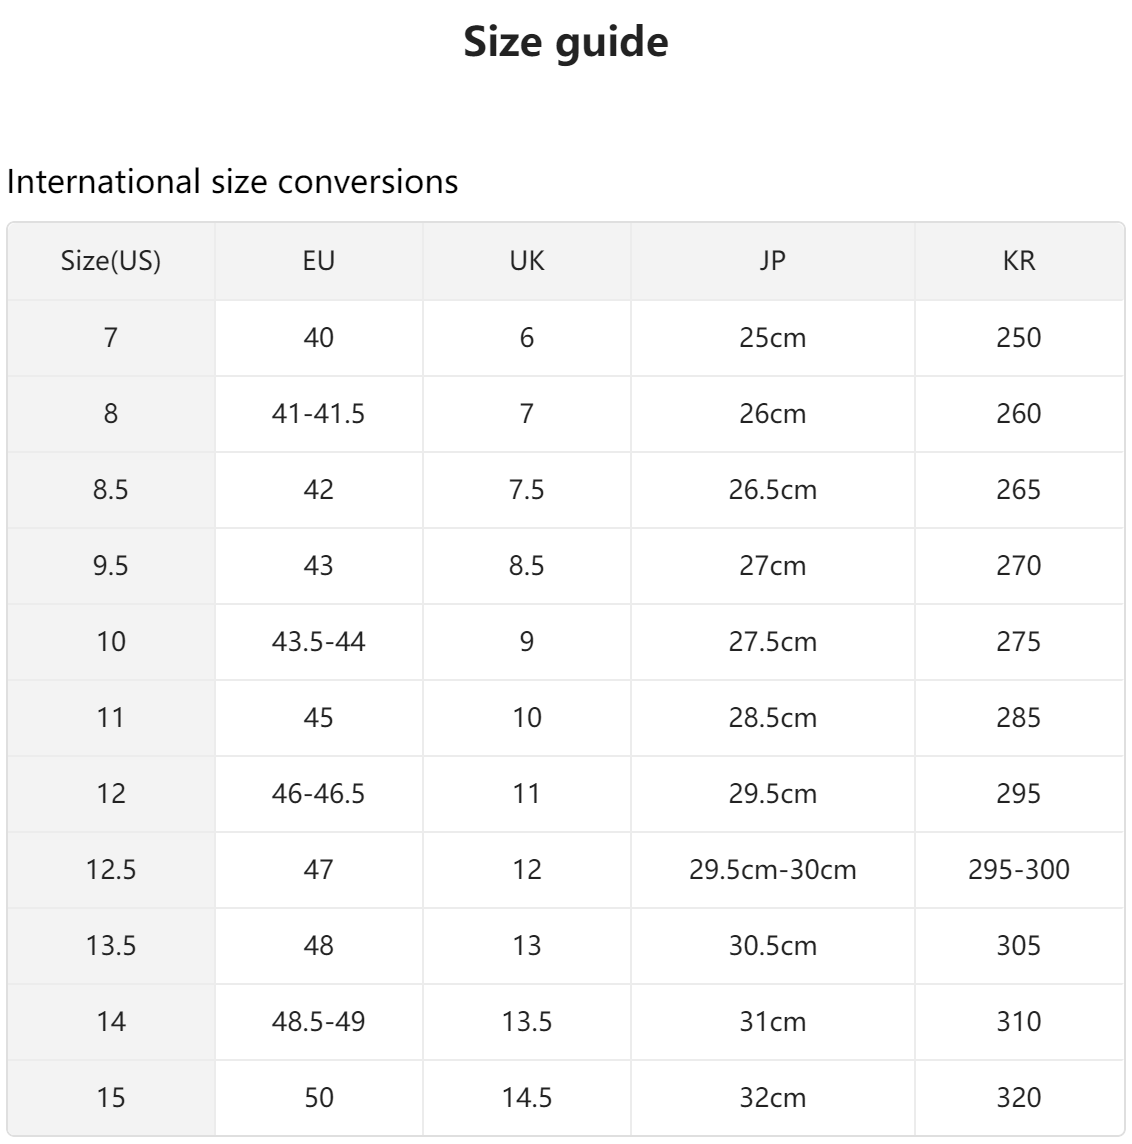Click the KR 320 cell
Viewport: 1132px width, 1144px height.
[1018, 1097]
